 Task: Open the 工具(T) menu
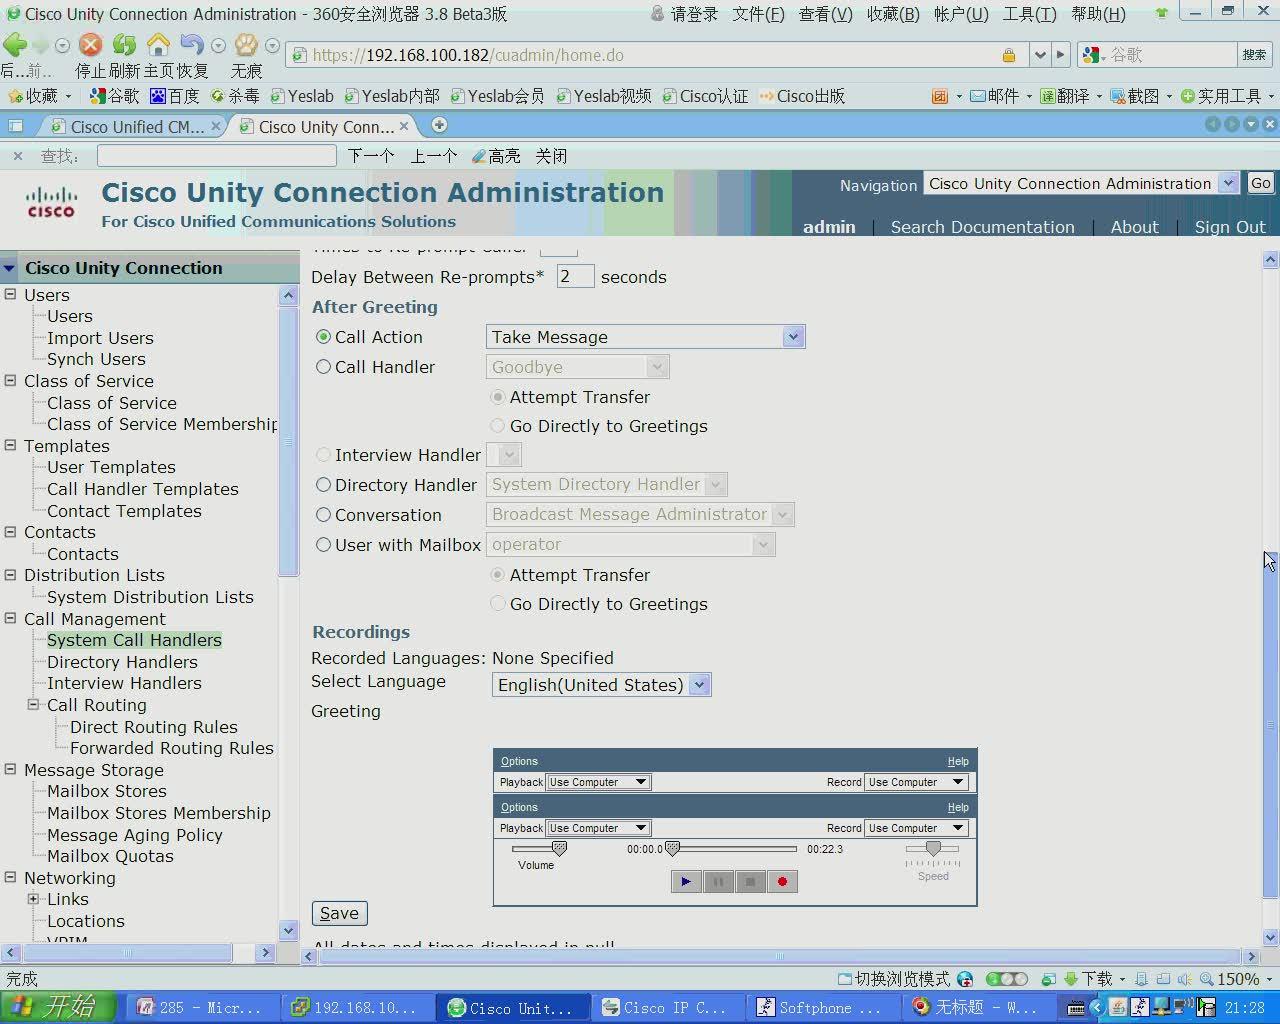point(1030,14)
